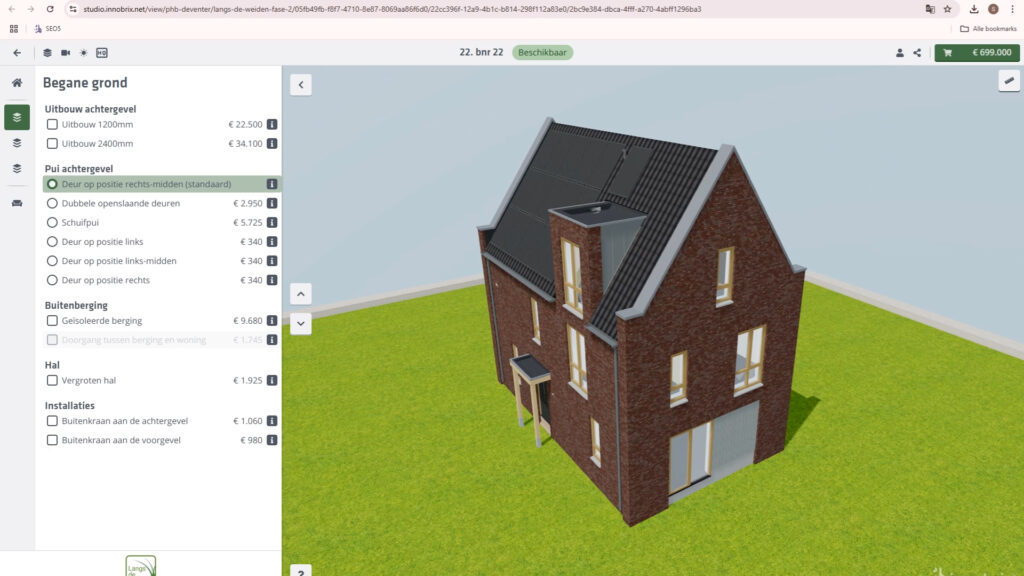Click the back arrow in app header
1024x576 pixels.
(x=17, y=53)
